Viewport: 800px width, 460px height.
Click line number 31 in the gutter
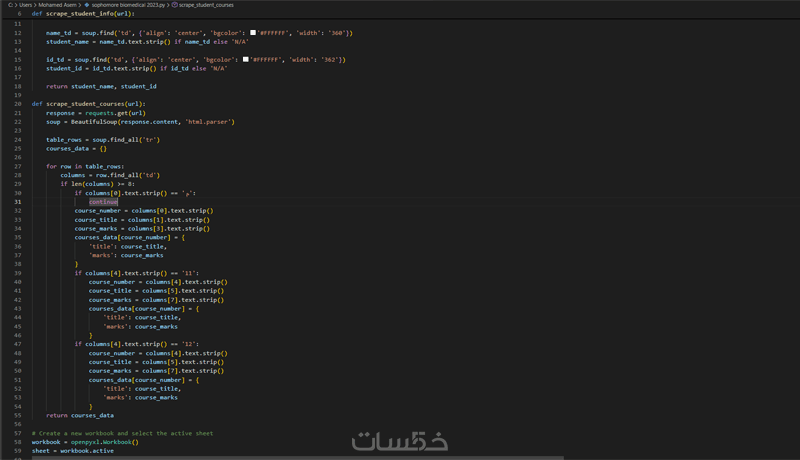coord(18,202)
